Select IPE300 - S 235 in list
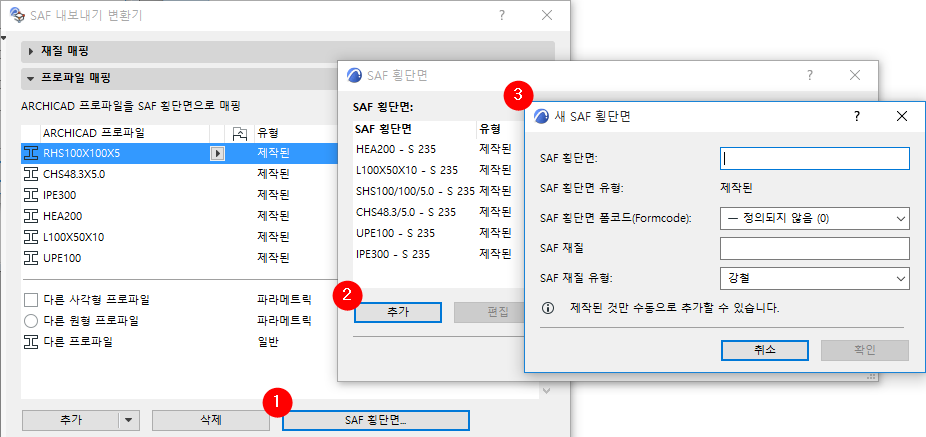 [x=436, y=255]
